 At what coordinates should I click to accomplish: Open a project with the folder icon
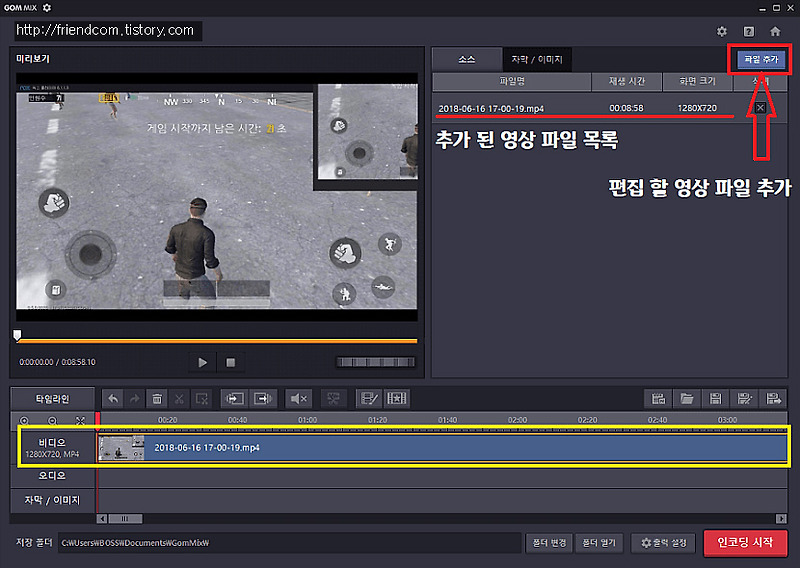click(x=687, y=399)
